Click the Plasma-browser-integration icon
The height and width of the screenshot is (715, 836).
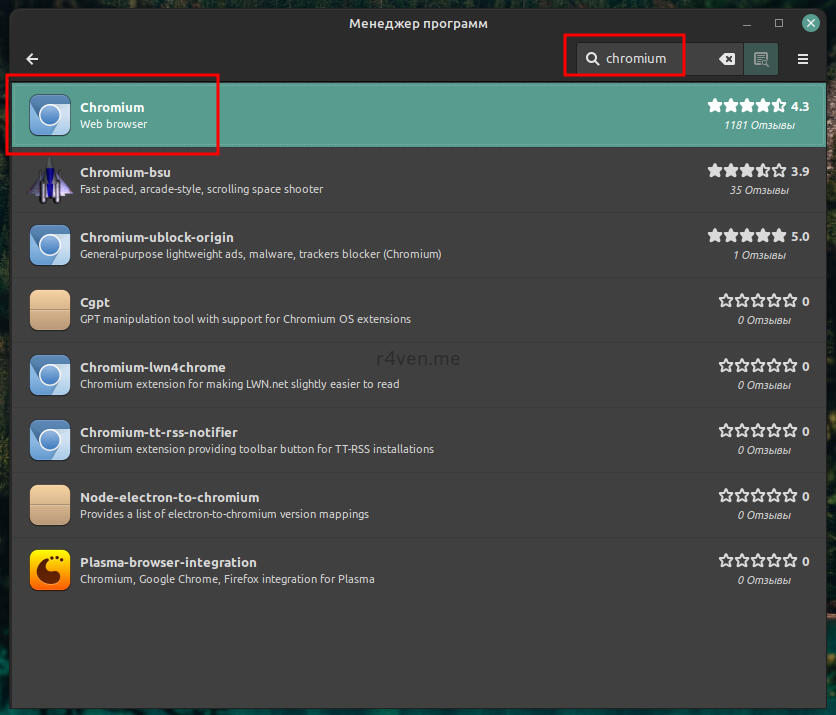(50, 570)
